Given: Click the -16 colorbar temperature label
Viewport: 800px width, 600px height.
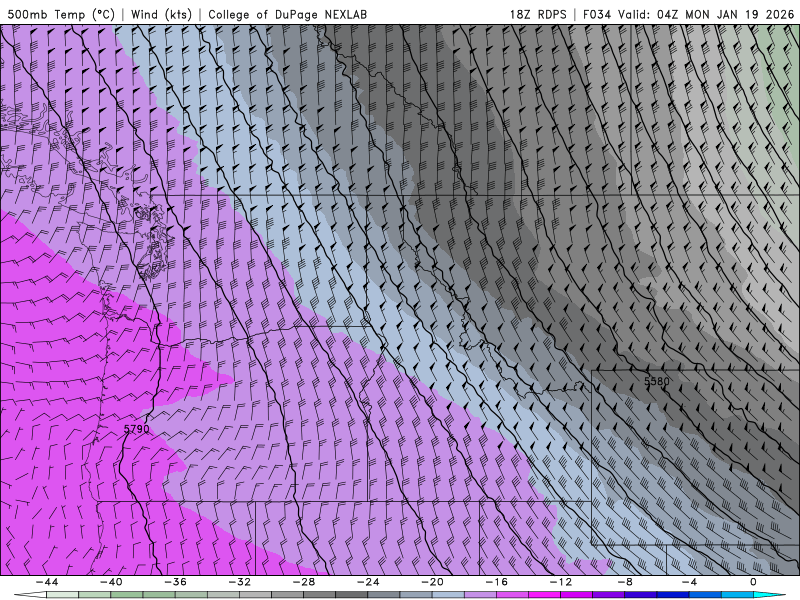Looking at the screenshot, I should click(497, 582).
